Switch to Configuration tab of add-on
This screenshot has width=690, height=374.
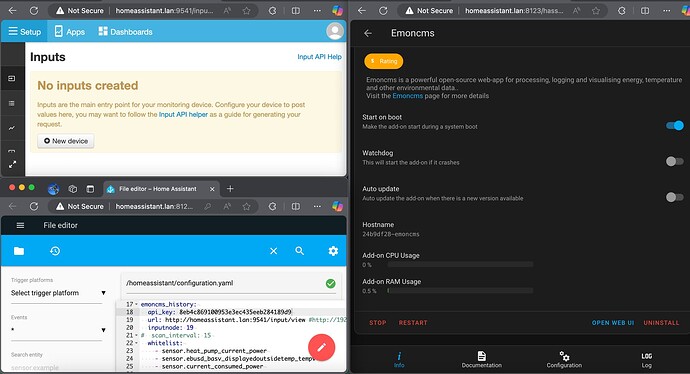(x=564, y=359)
